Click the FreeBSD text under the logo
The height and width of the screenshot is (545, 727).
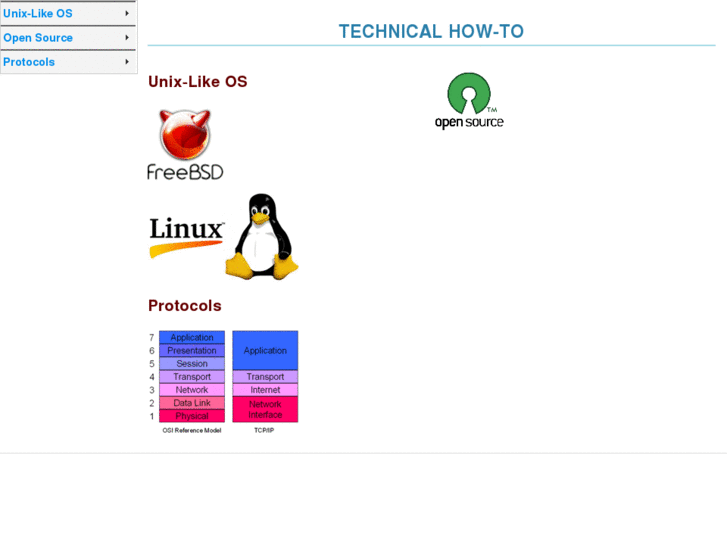[x=185, y=172]
